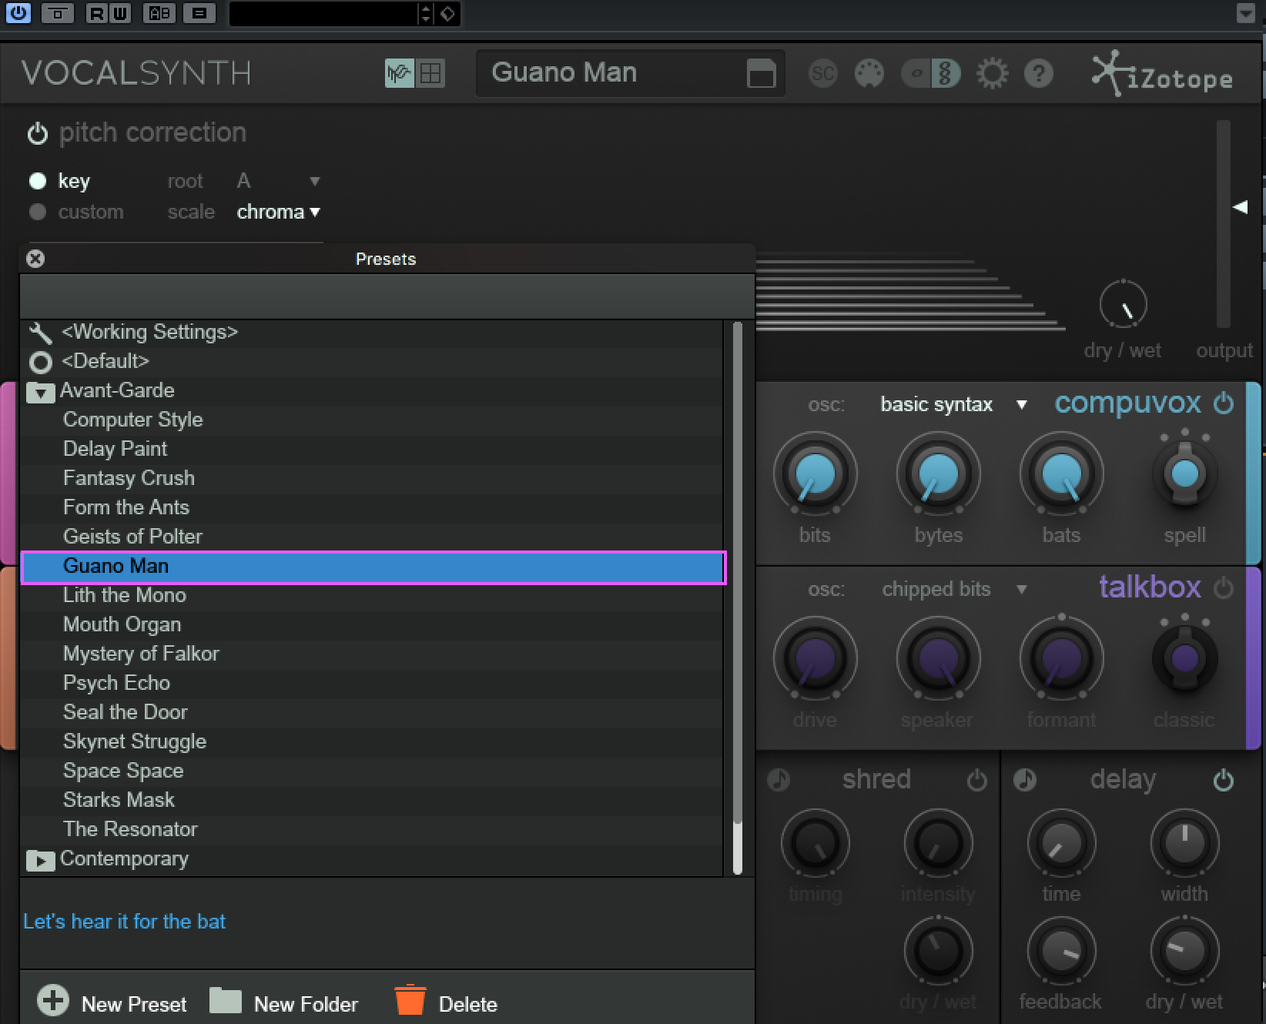Select the Starks Mask preset
This screenshot has width=1266, height=1024.
(371, 800)
